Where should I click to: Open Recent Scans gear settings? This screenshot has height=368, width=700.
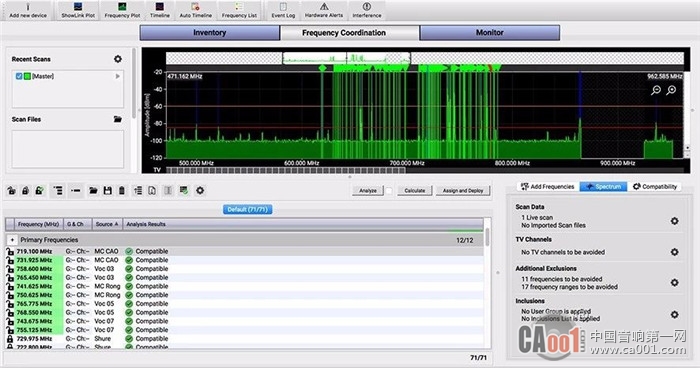[118, 59]
